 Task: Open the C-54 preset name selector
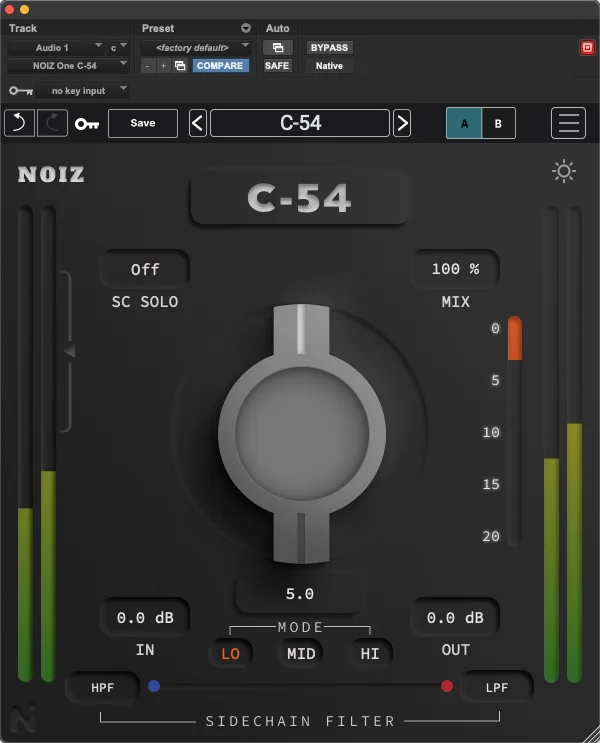tap(300, 123)
